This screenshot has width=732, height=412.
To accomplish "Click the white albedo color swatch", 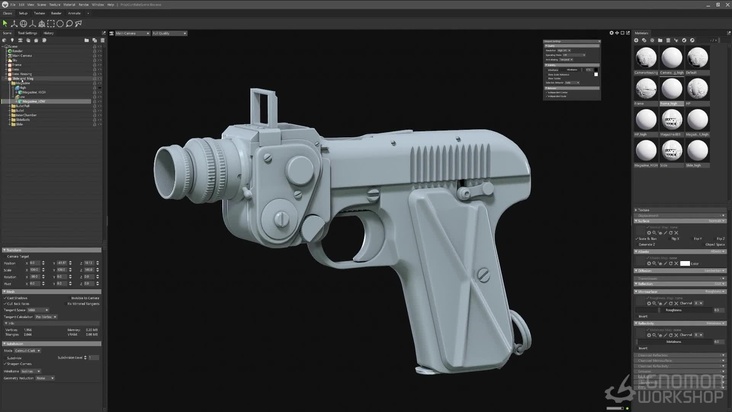I will coord(686,262).
